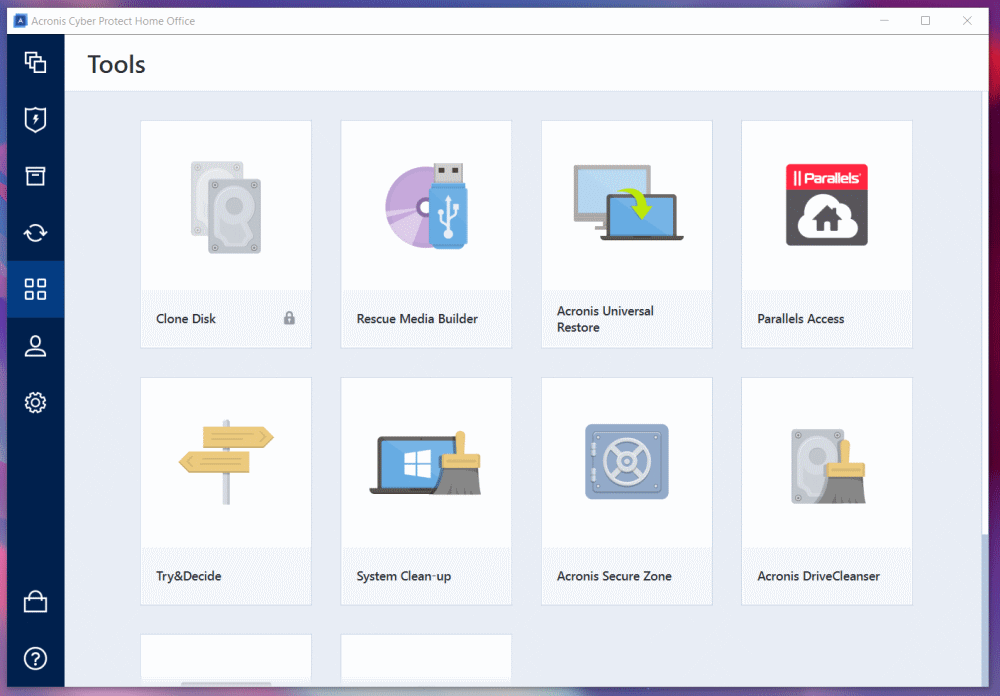Click the partially visible tile below Try&Decide
The height and width of the screenshot is (696, 1000).
[225, 660]
